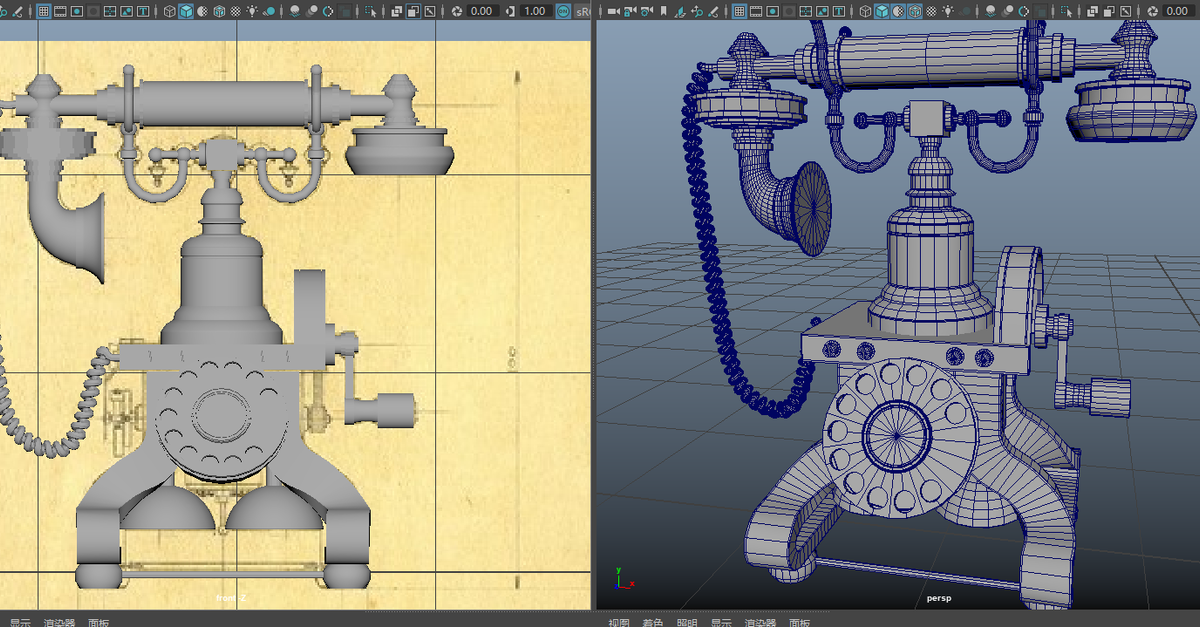The width and height of the screenshot is (1200, 627).
Task: Enable textured shading in persp viewport
Action: point(914,11)
